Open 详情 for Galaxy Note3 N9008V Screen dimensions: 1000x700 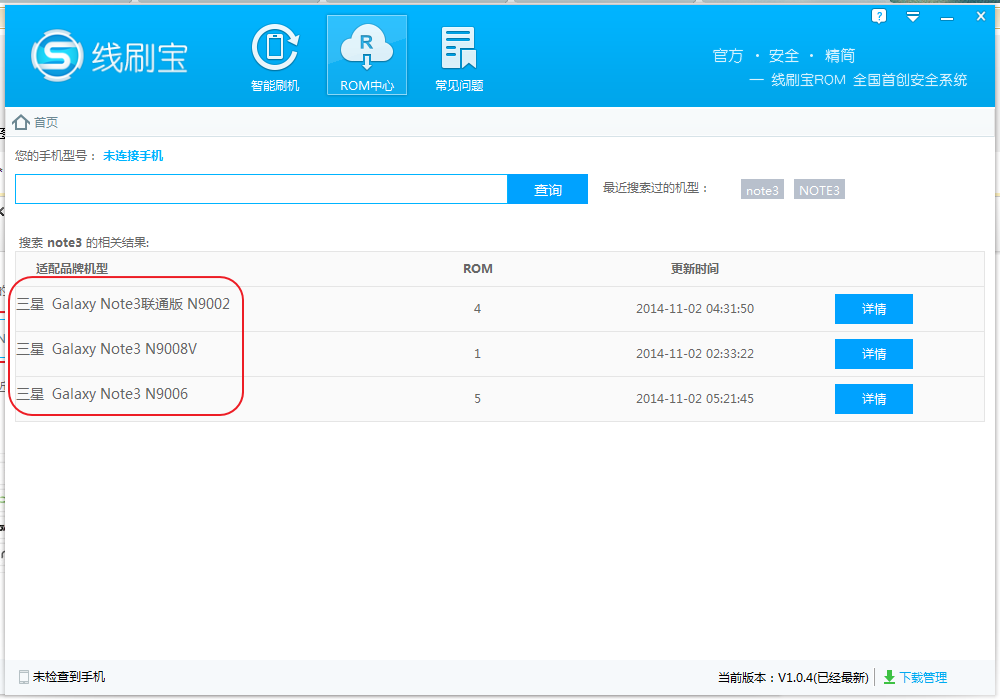874,354
